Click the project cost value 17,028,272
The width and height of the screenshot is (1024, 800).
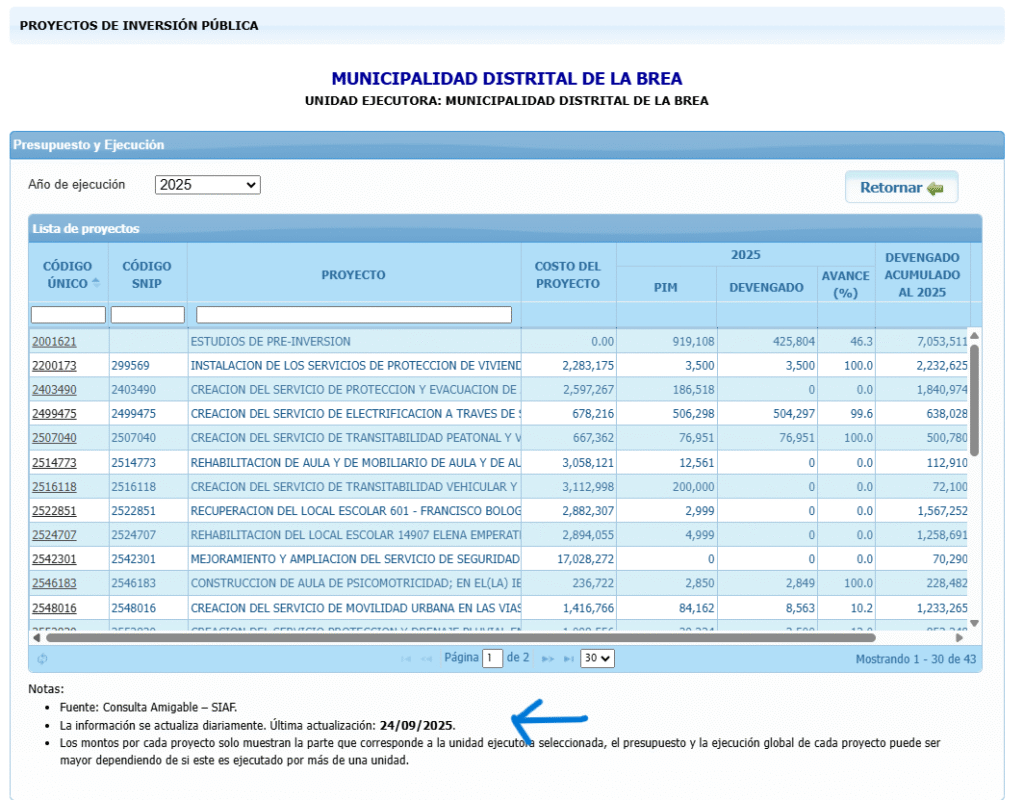click(x=586, y=559)
